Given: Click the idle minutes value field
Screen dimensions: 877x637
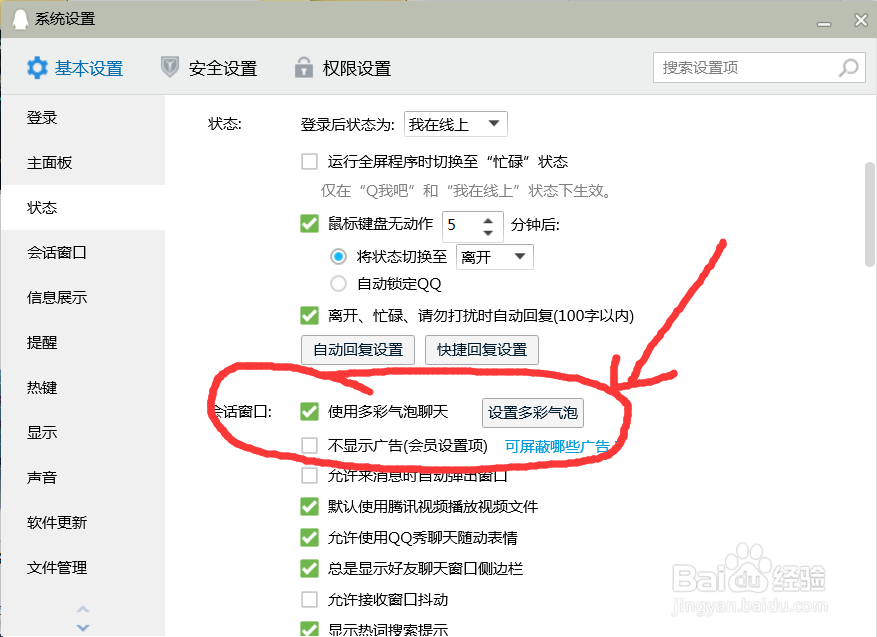Looking at the screenshot, I should [x=461, y=225].
